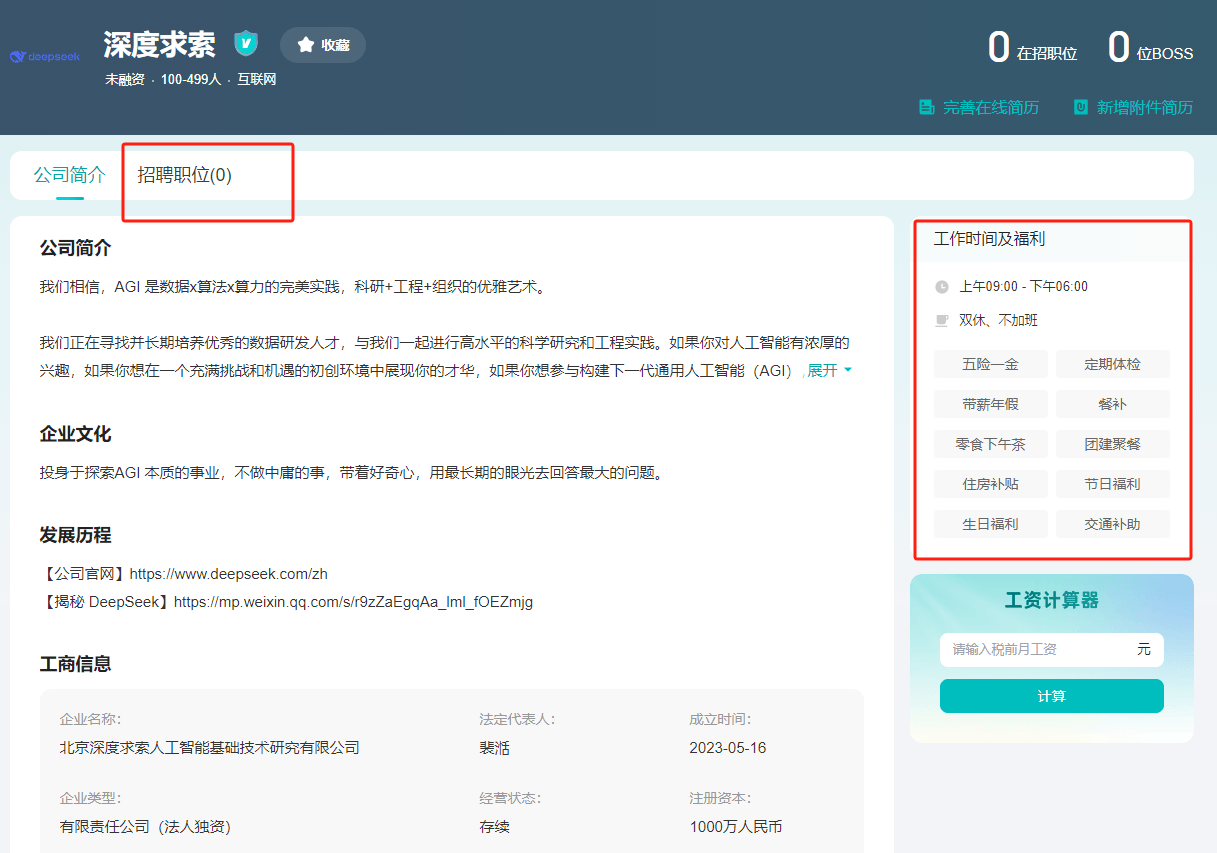Image resolution: width=1217 pixels, height=853 pixels.
Task: Click the 0 在招职位 counter
Action: coord(1032,48)
